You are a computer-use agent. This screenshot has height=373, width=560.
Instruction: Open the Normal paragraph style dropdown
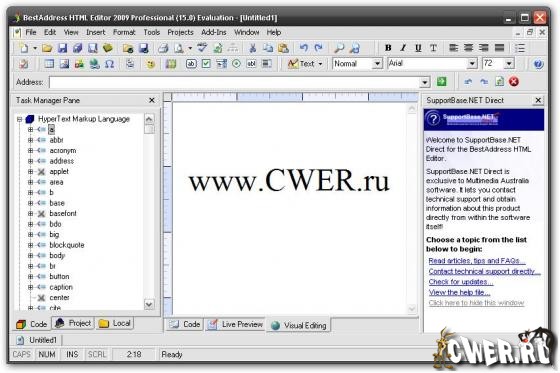(377, 64)
